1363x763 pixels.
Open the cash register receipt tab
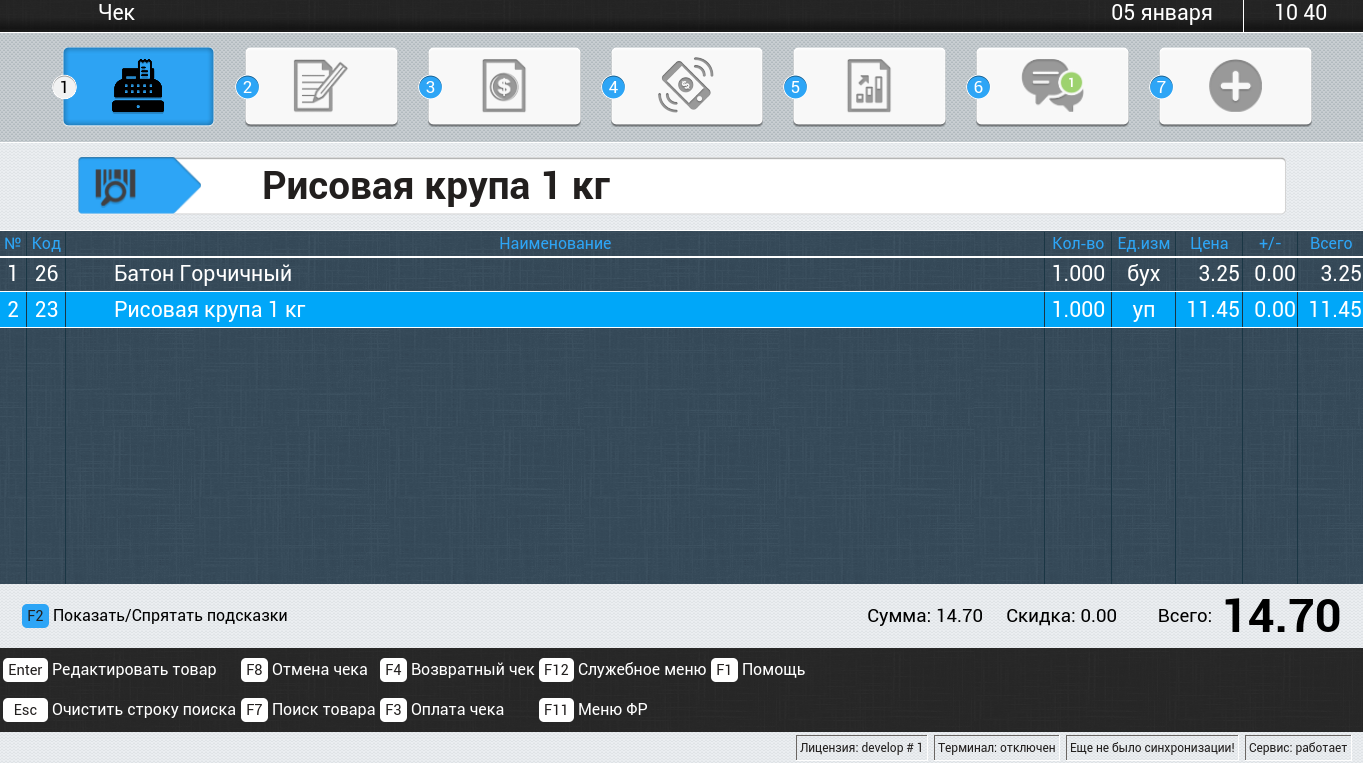coord(138,87)
